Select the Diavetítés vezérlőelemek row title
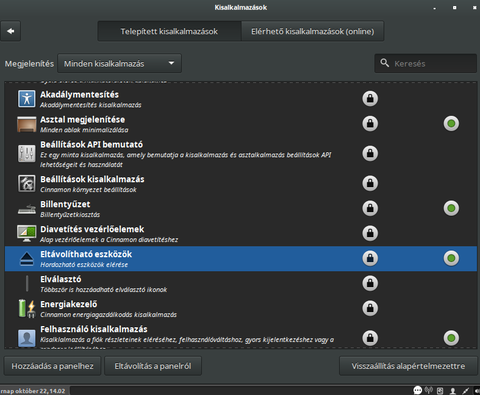The height and width of the screenshot is (395, 480). tap(92, 229)
